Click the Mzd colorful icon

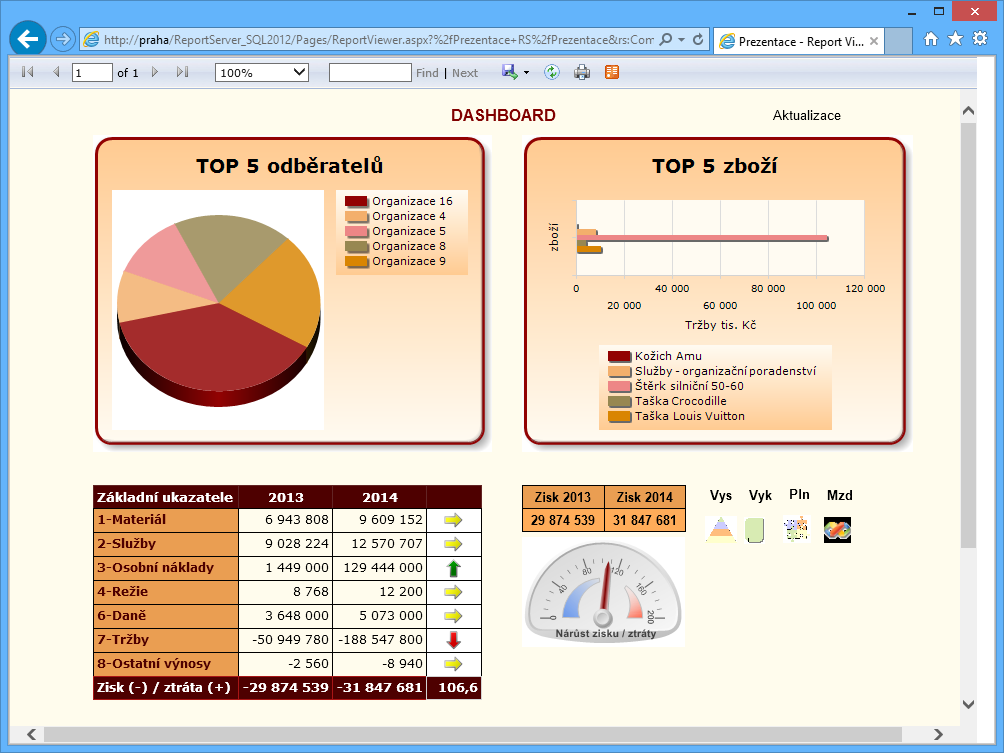(837, 529)
